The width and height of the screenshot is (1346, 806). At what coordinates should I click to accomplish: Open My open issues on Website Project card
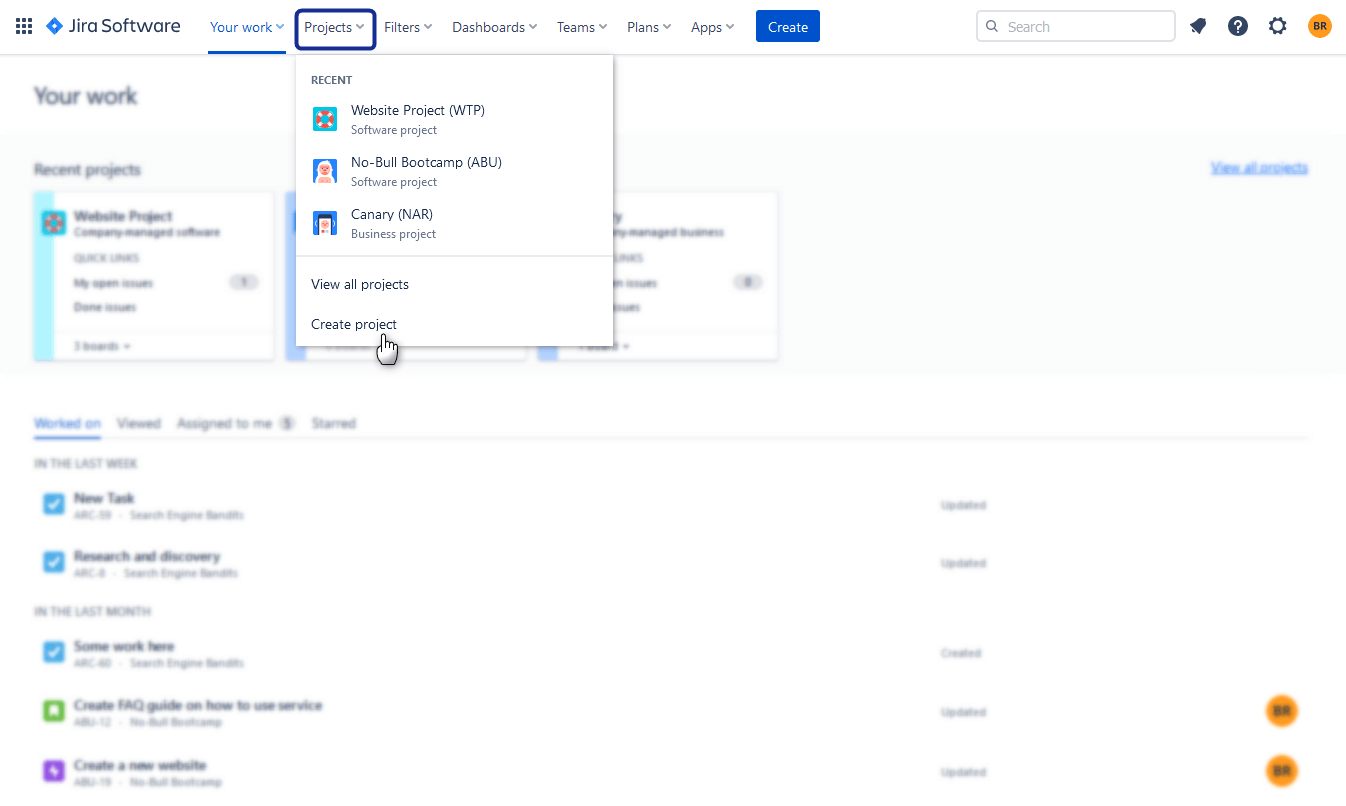113,283
